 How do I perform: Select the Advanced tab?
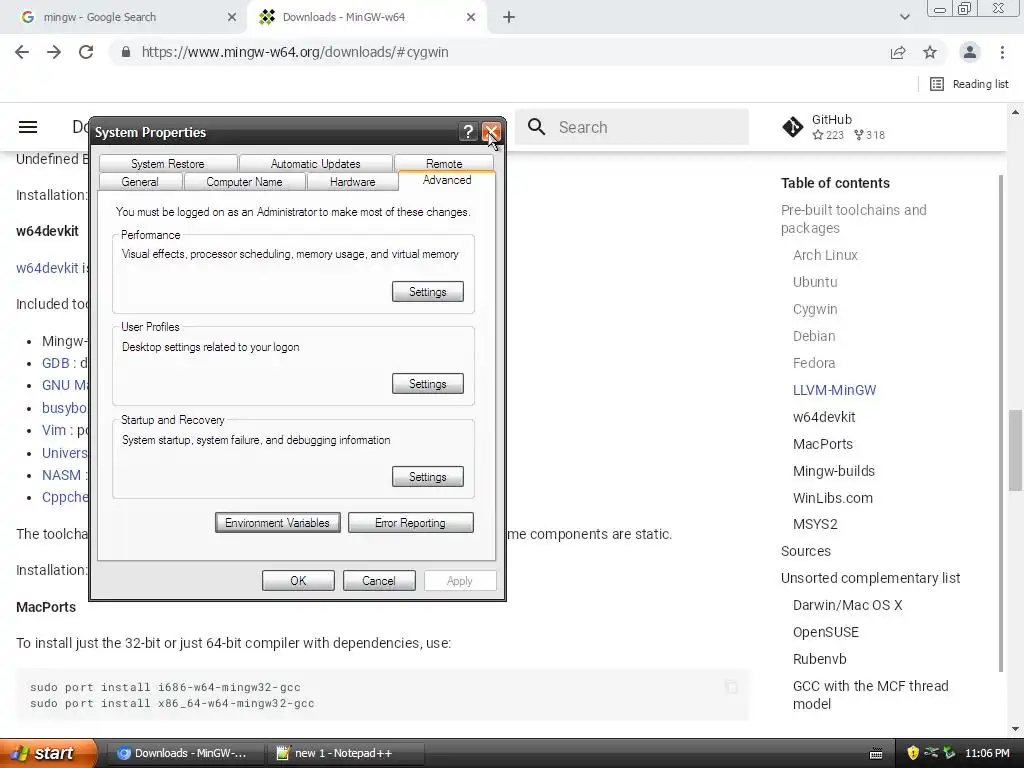(447, 180)
